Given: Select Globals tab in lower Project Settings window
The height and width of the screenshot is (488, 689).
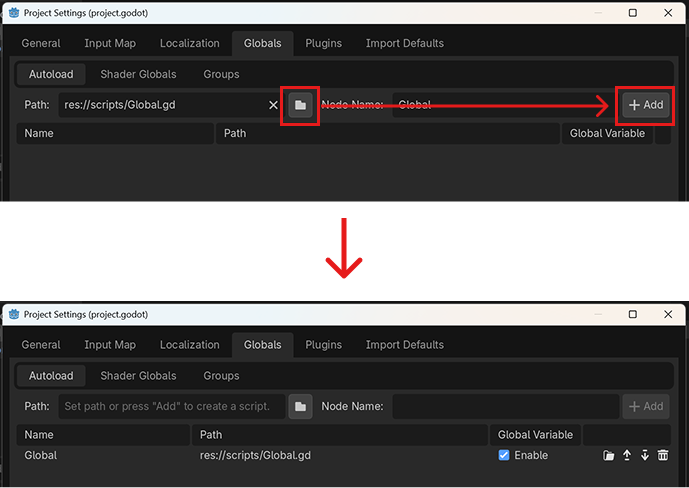Looking at the screenshot, I should tap(263, 345).
